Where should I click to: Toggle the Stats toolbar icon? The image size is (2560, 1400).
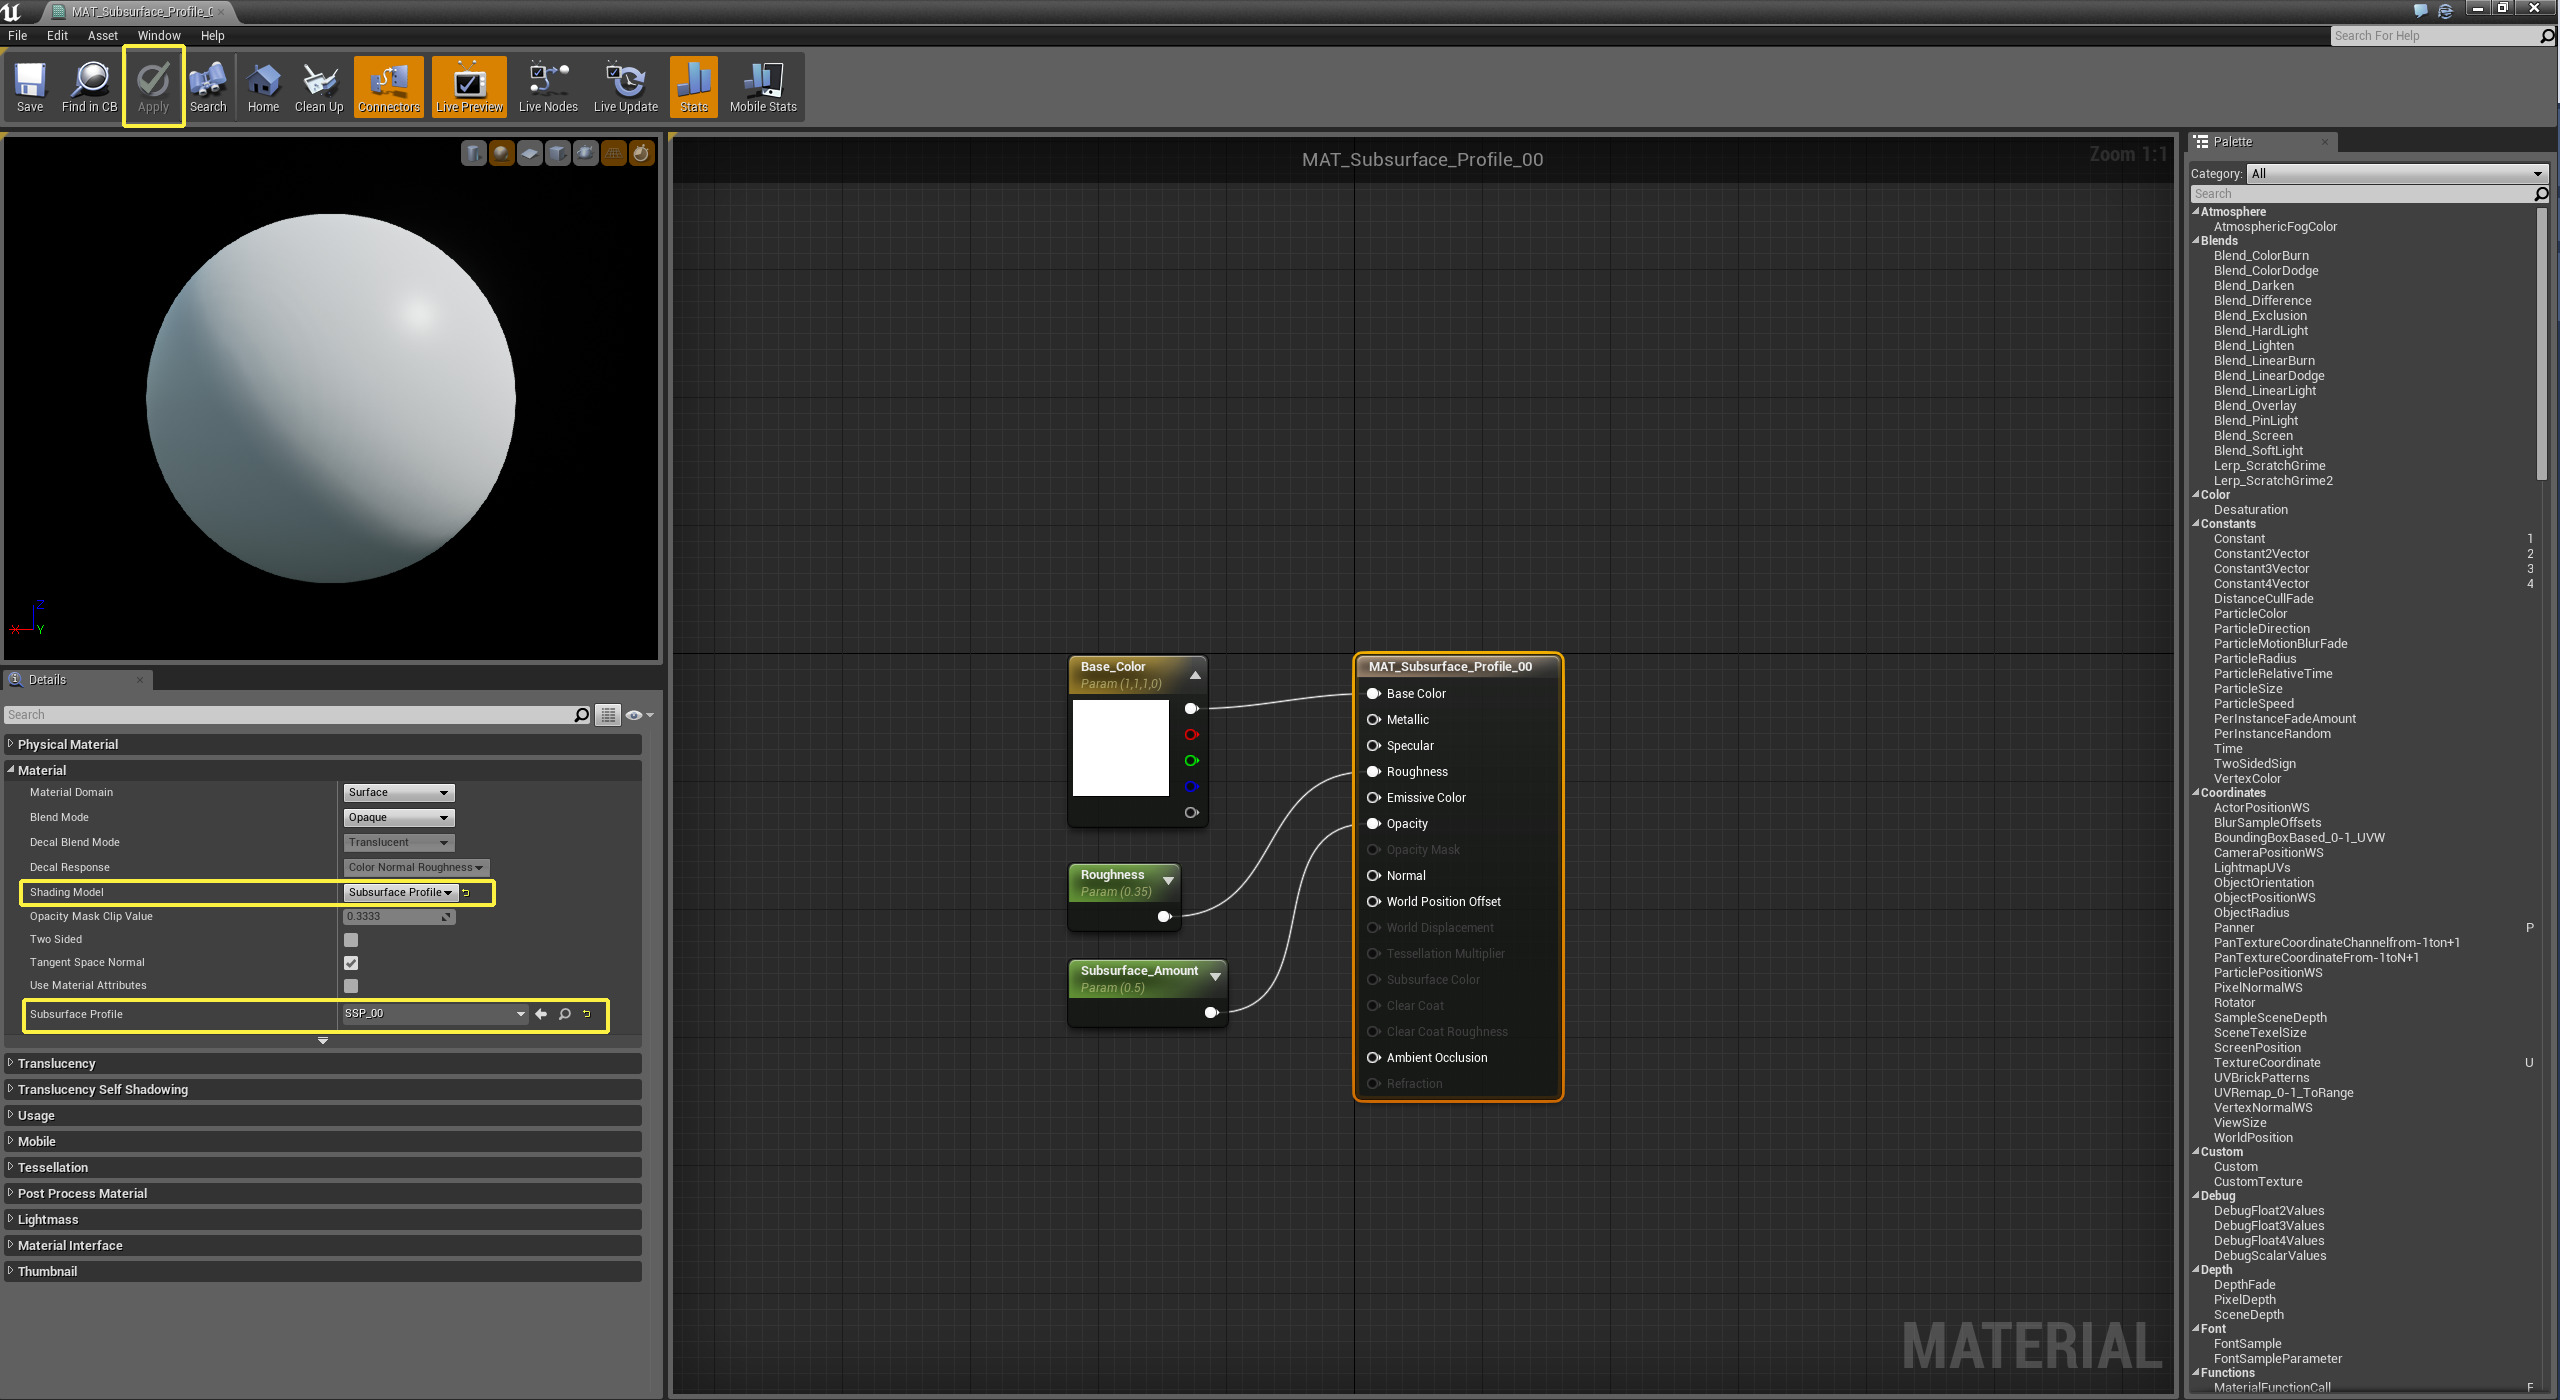pos(693,86)
